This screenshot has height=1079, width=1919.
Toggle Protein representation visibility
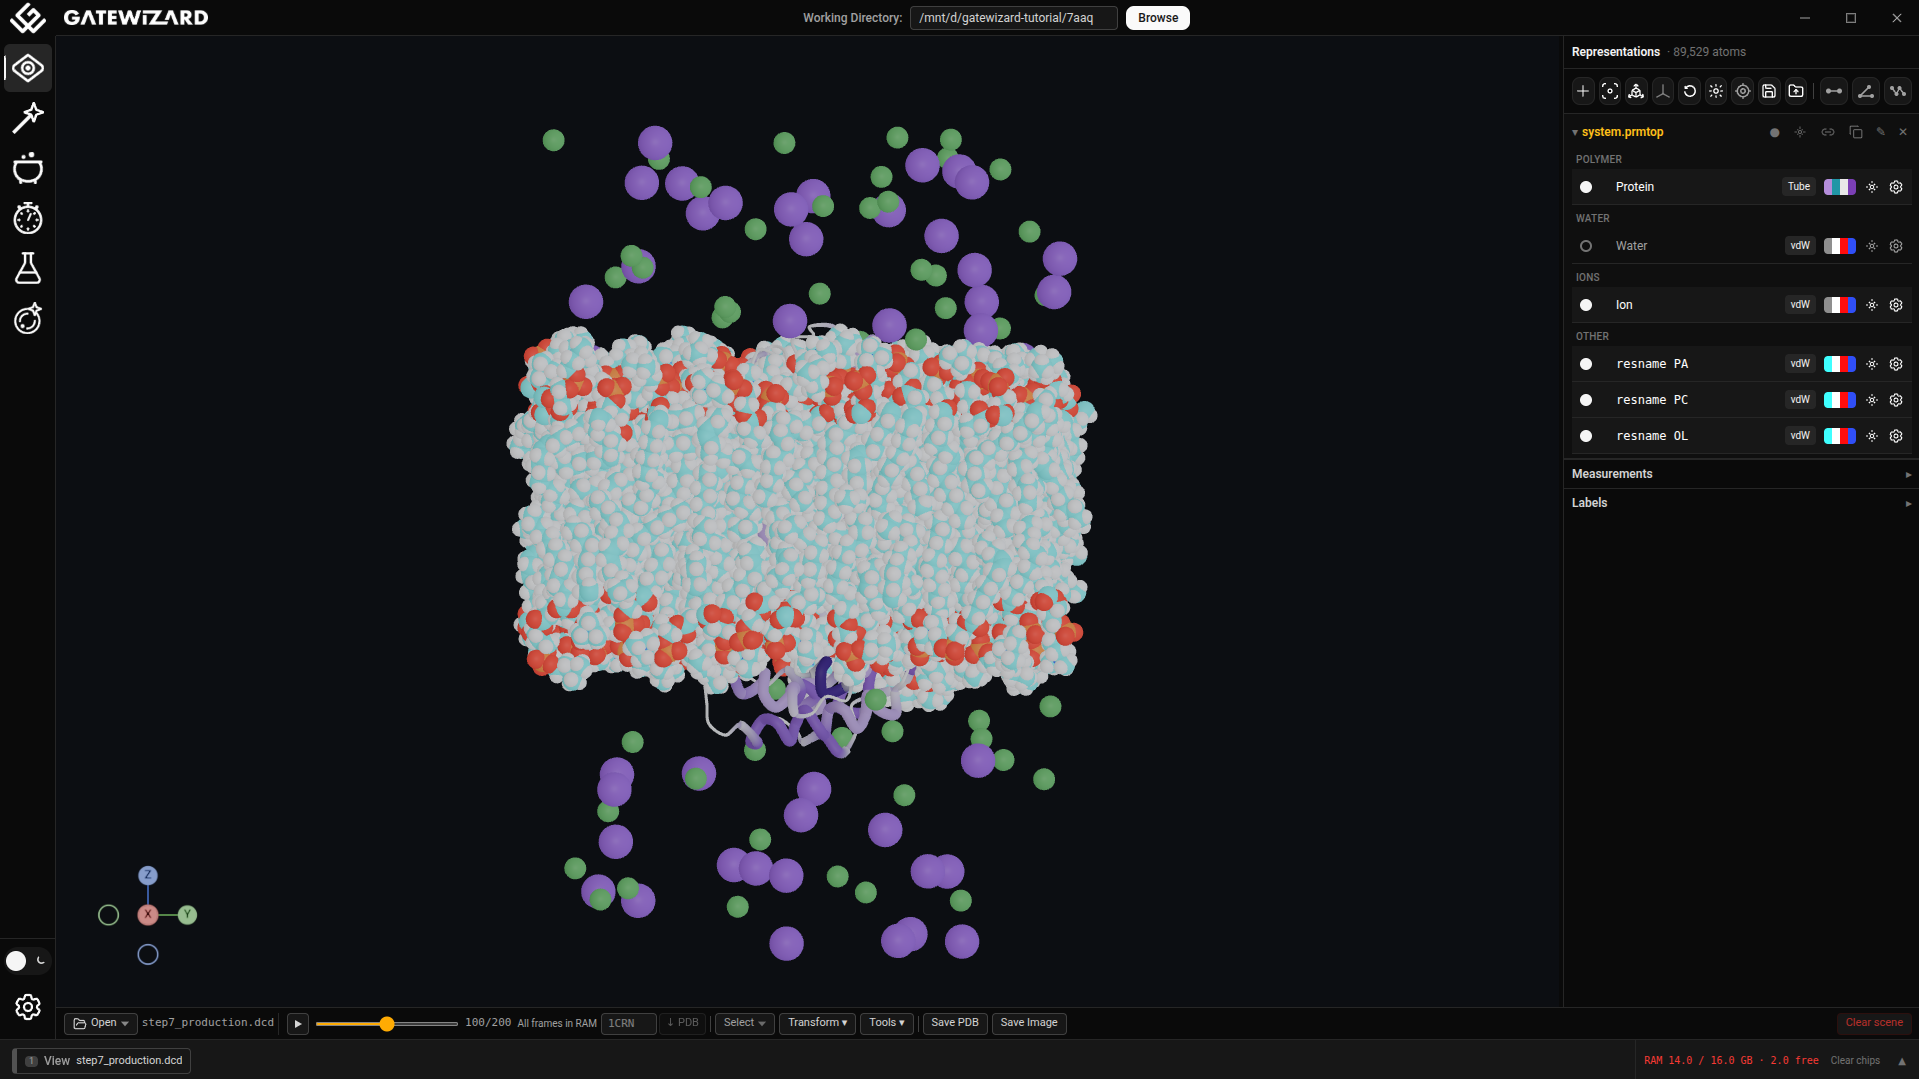tap(1586, 187)
